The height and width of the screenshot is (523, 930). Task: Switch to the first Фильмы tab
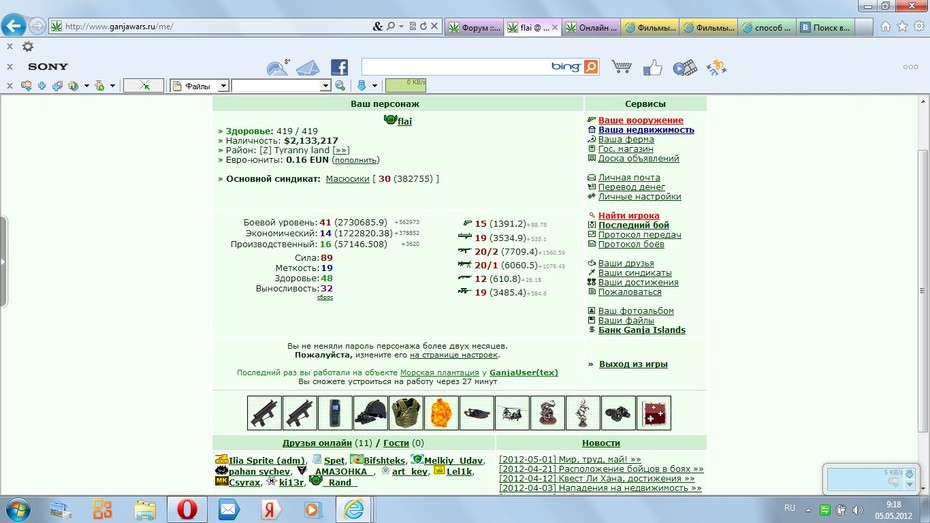pyautogui.click(x=651, y=27)
